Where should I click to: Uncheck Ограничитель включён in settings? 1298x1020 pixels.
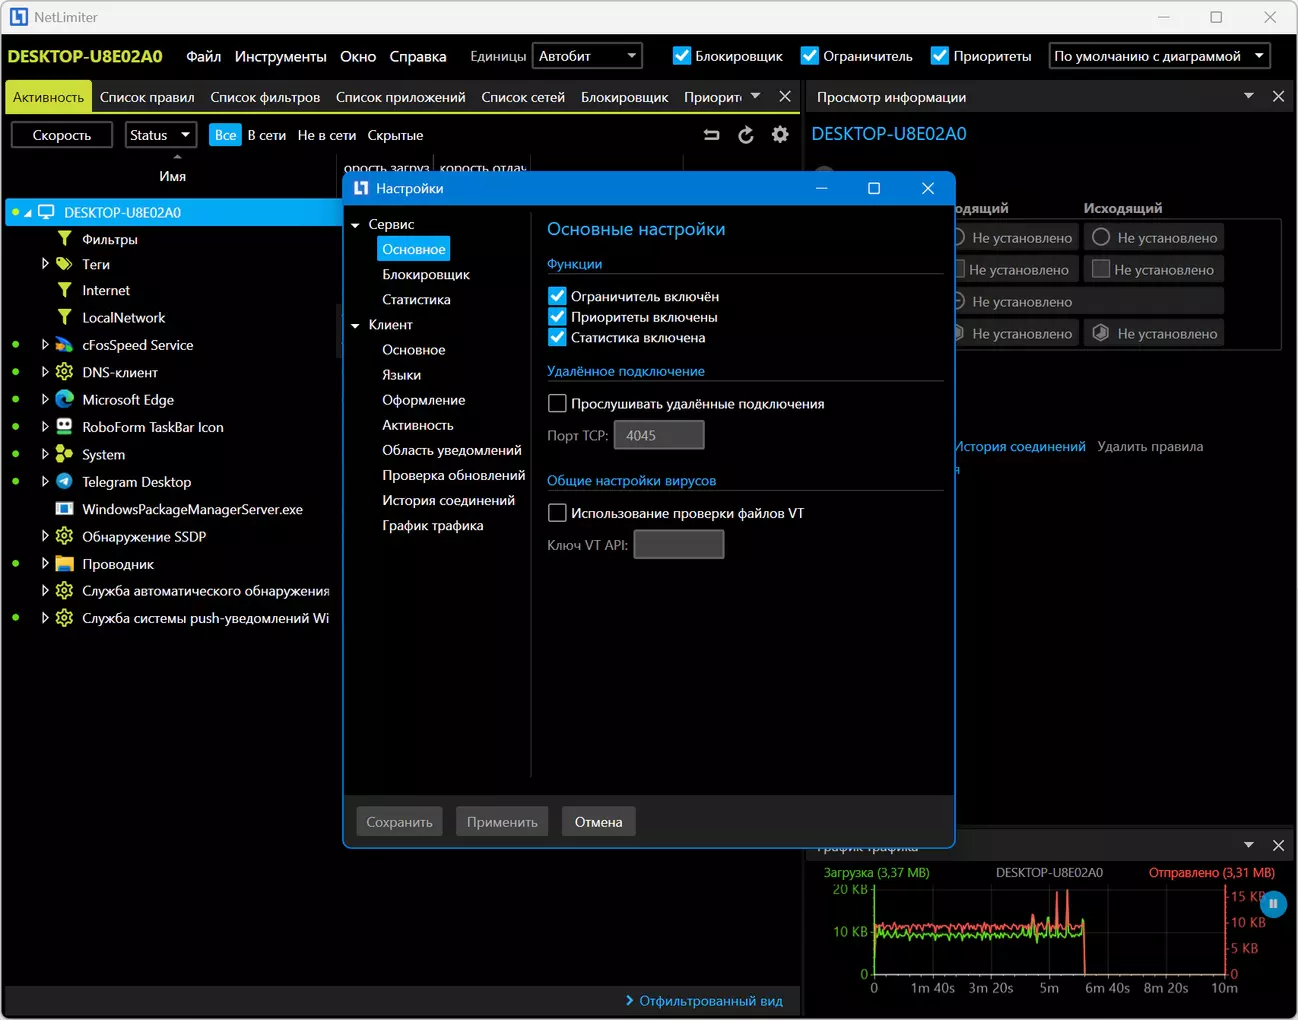click(x=558, y=296)
